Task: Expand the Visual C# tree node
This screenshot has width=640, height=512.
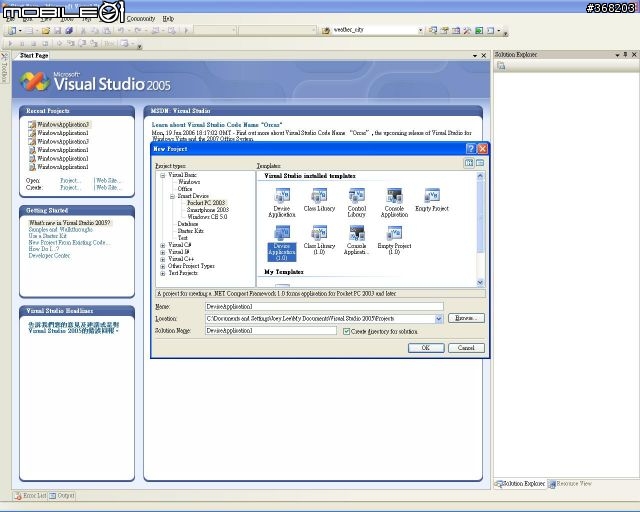Action: coord(162,245)
